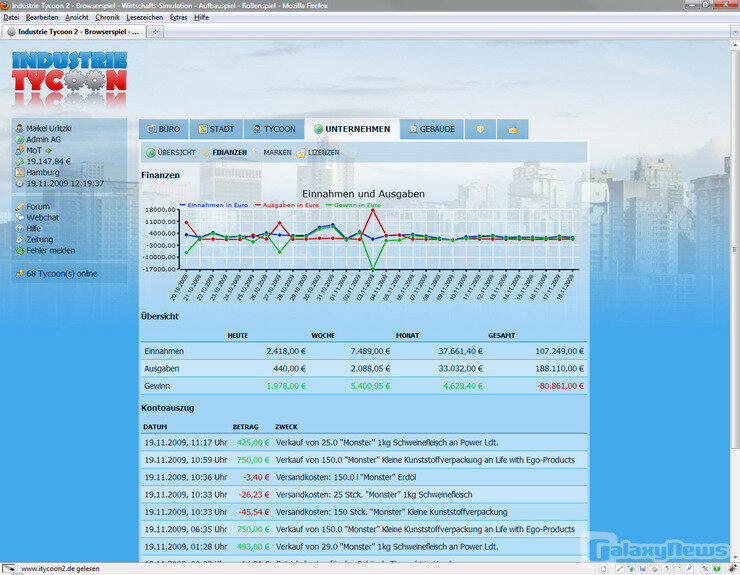
Task: Select the Industrie Tycoon 2 browser tab
Action: (73, 32)
